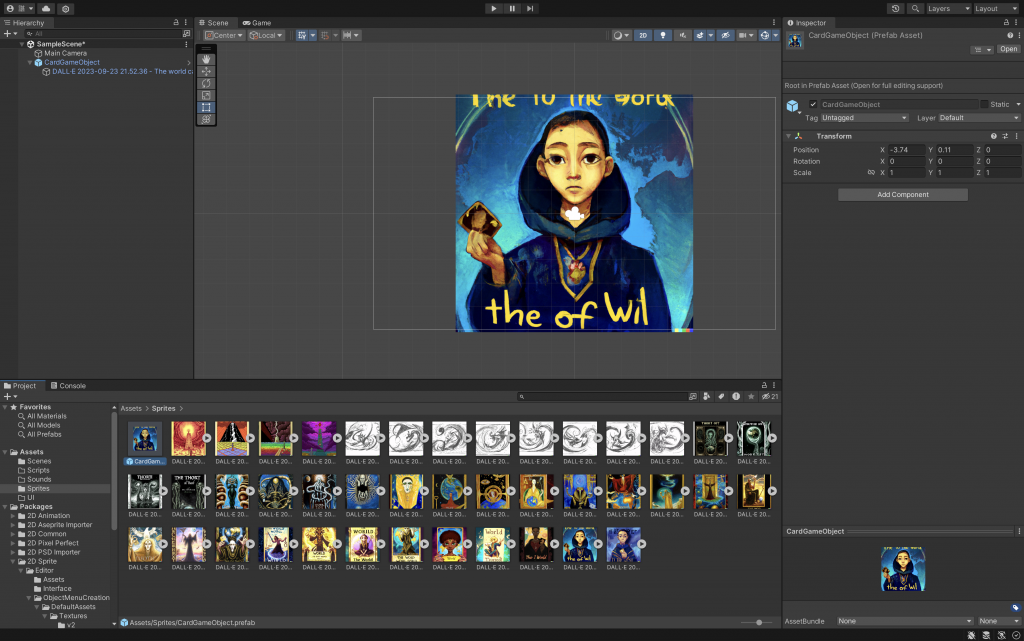Click Search by Label icon in Project

pos(721,396)
